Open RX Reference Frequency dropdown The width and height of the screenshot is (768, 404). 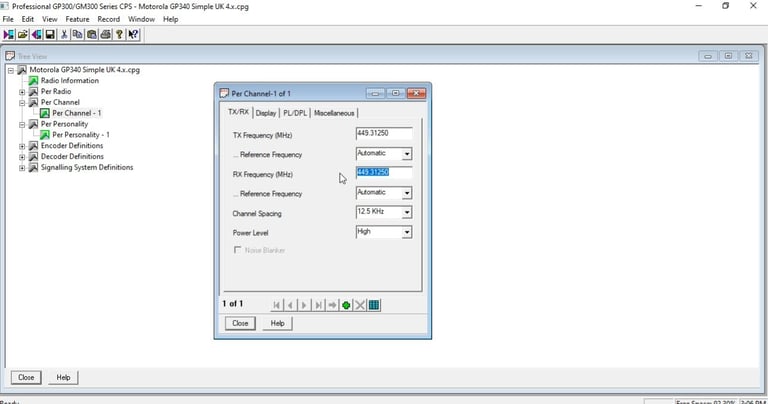click(x=407, y=193)
